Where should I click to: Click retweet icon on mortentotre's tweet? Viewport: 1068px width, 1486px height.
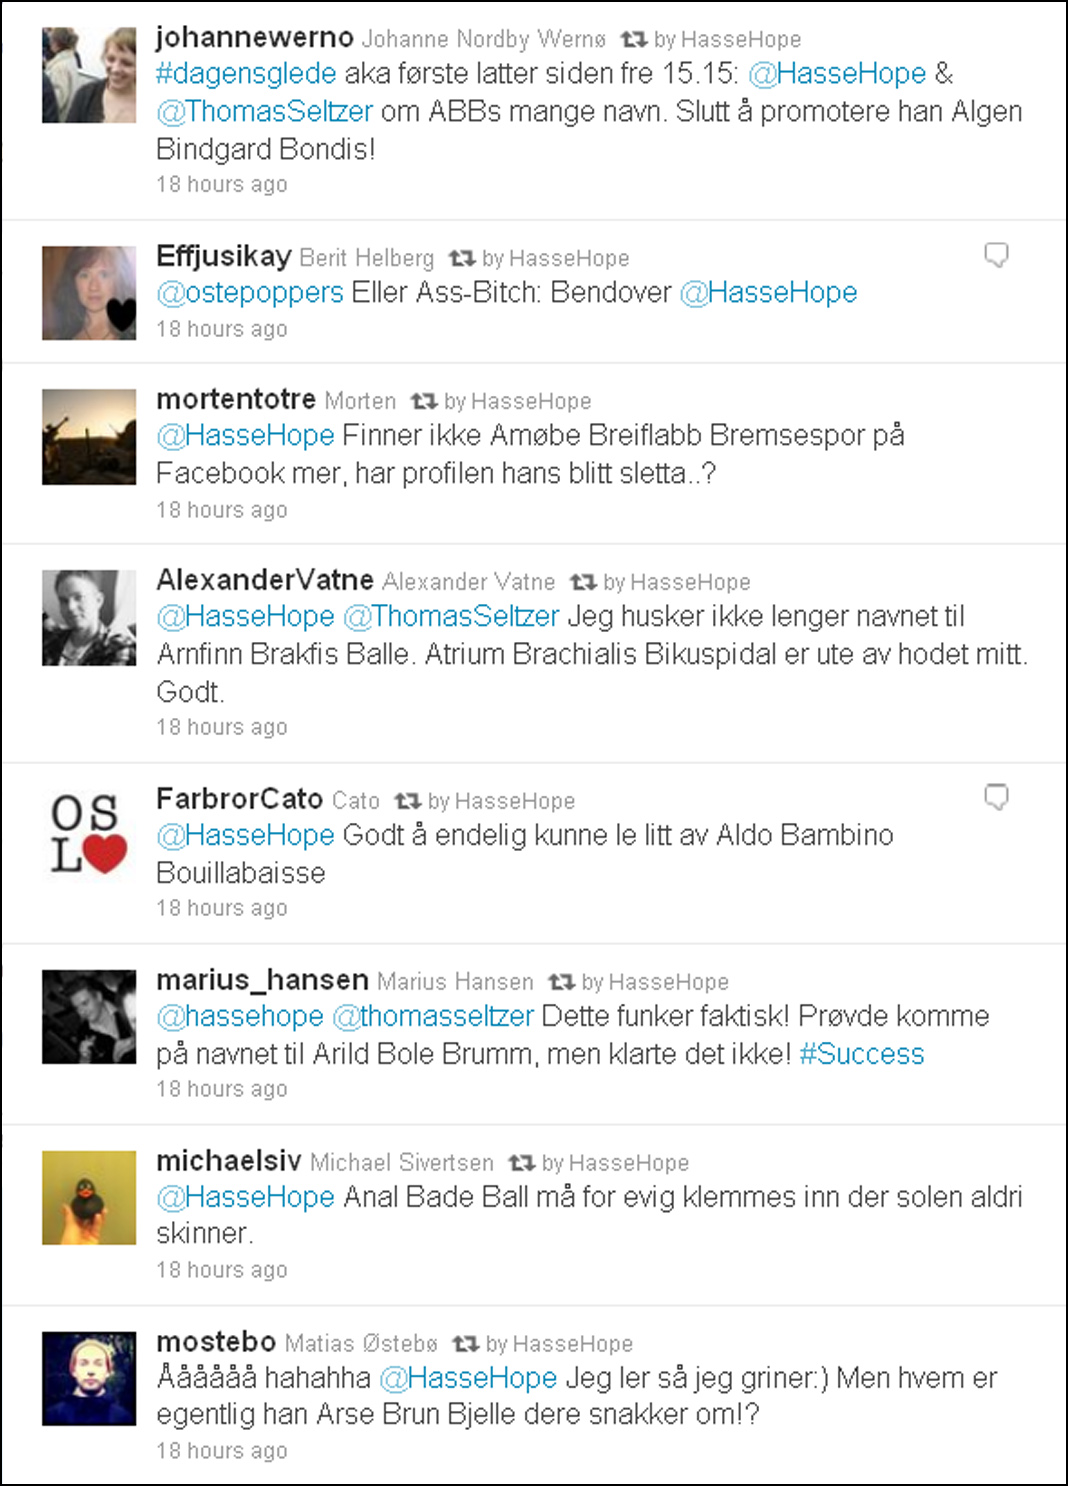coord(424,402)
